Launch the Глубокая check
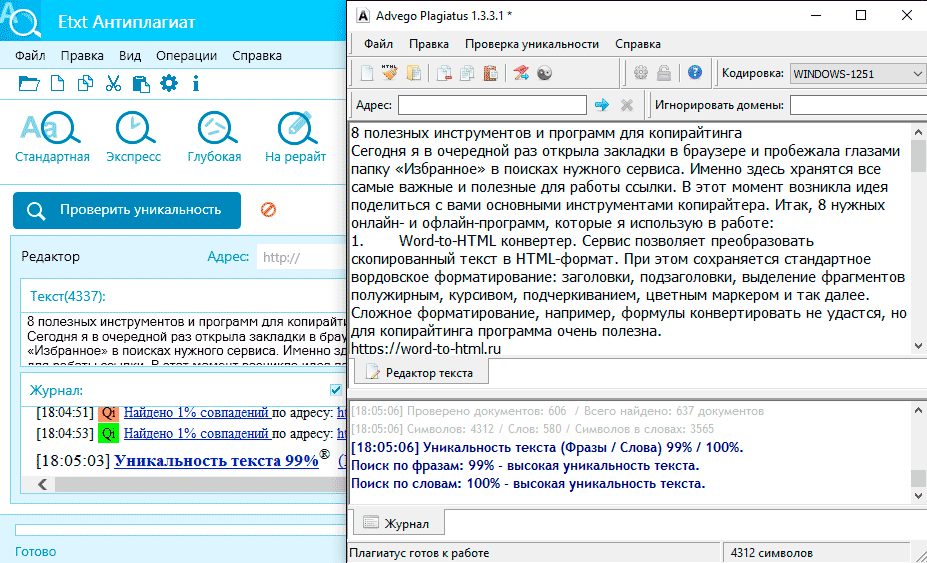 point(215,137)
